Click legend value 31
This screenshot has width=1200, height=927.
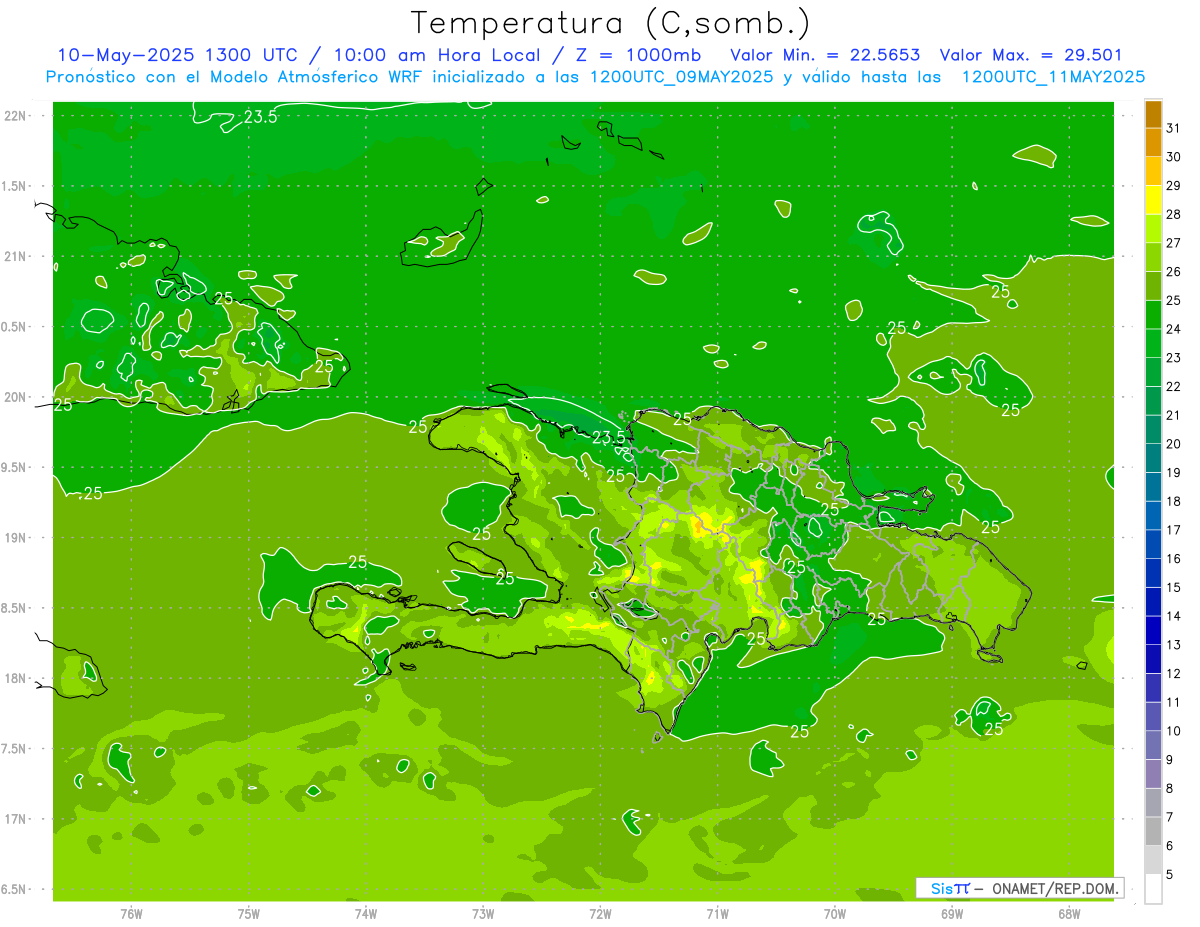tap(1174, 128)
